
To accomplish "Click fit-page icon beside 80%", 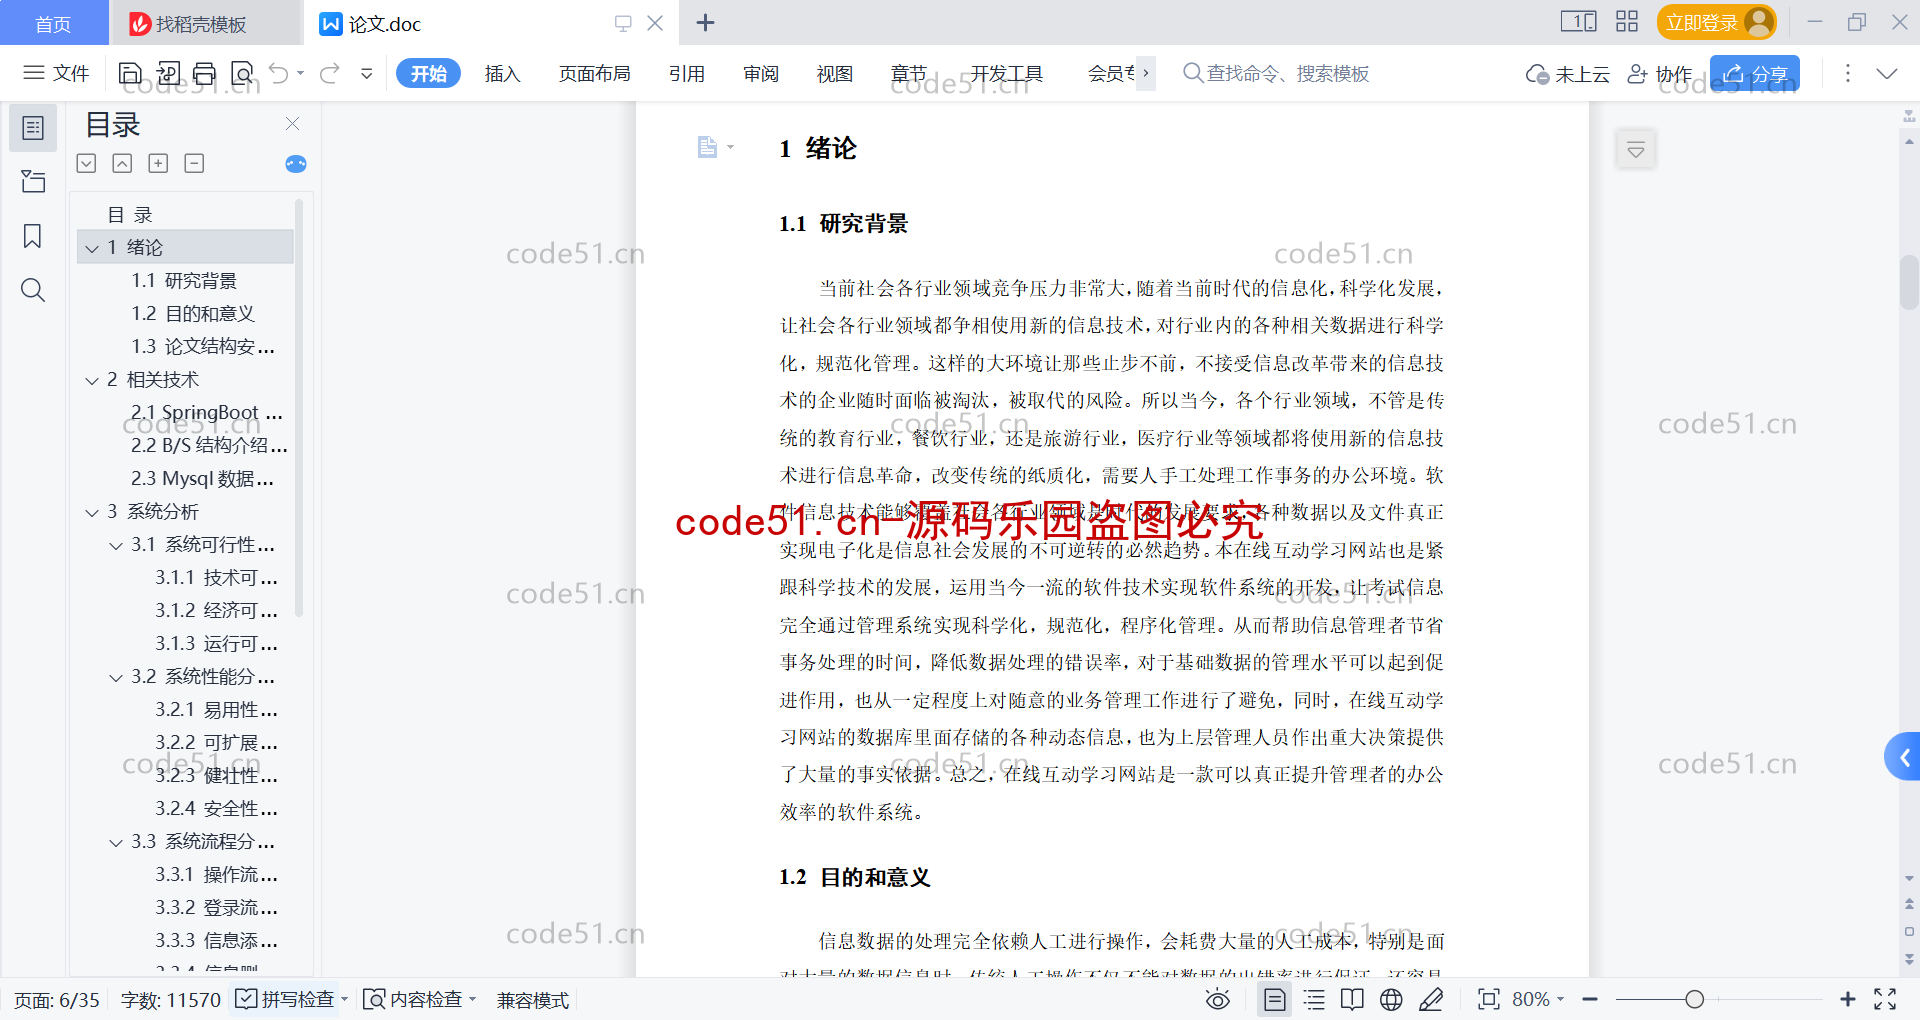I will pyautogui.click(x=1489, y=999).
